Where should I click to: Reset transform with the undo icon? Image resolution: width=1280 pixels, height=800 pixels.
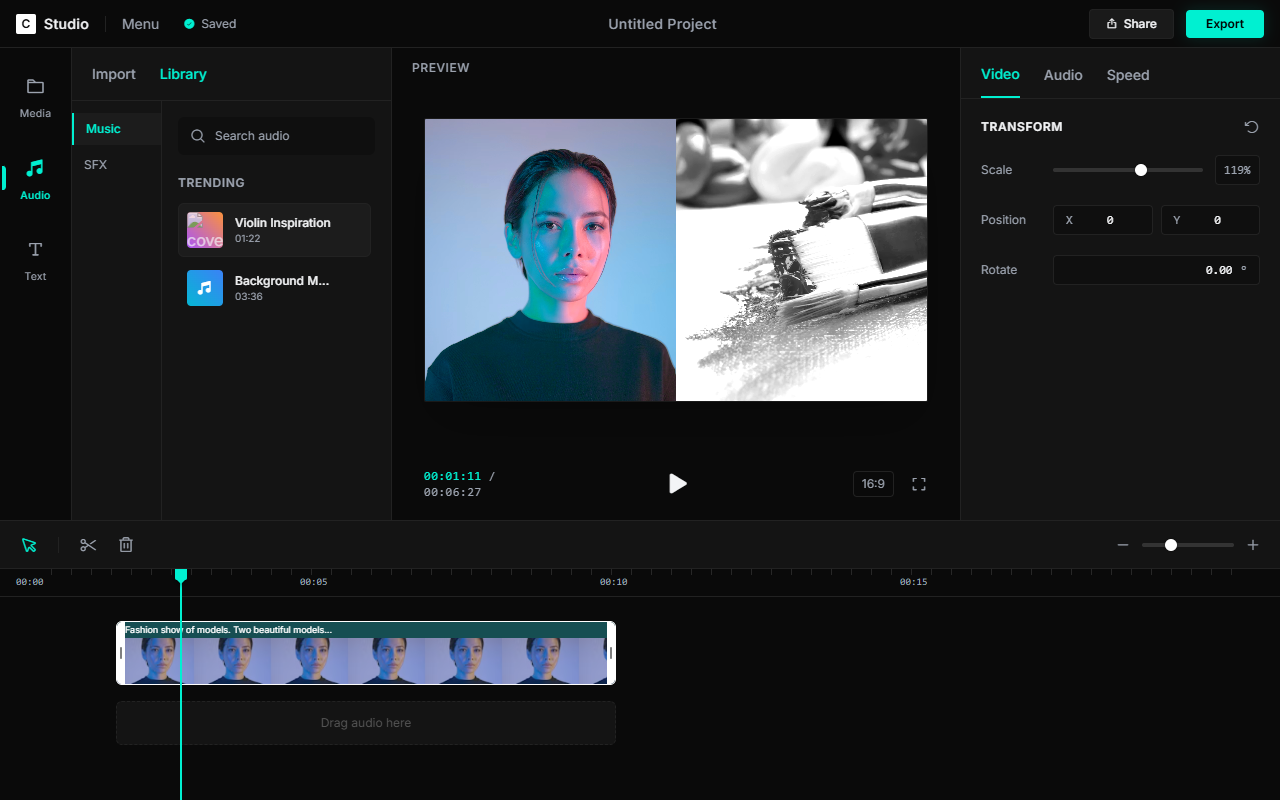tap(1251, 127)
